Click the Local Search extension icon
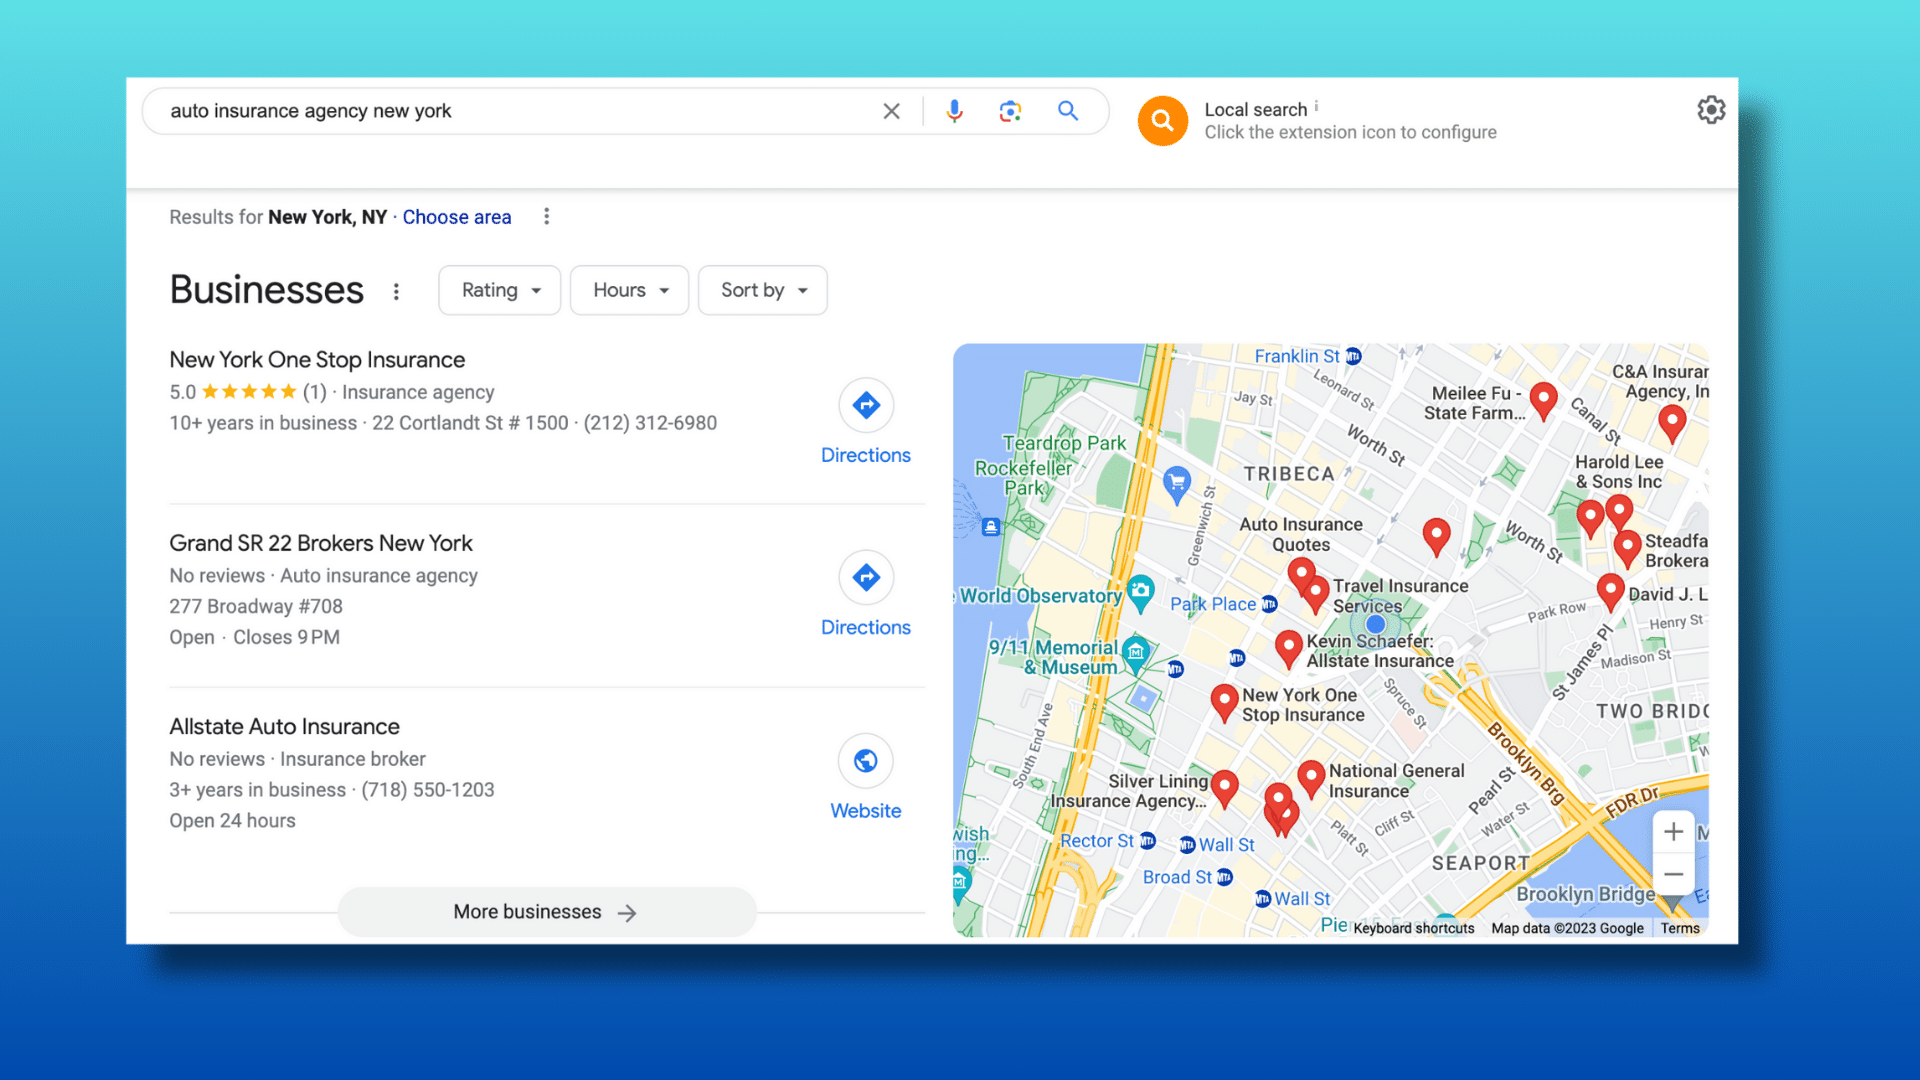The image size is (1920, 1080). [1160, 120]
